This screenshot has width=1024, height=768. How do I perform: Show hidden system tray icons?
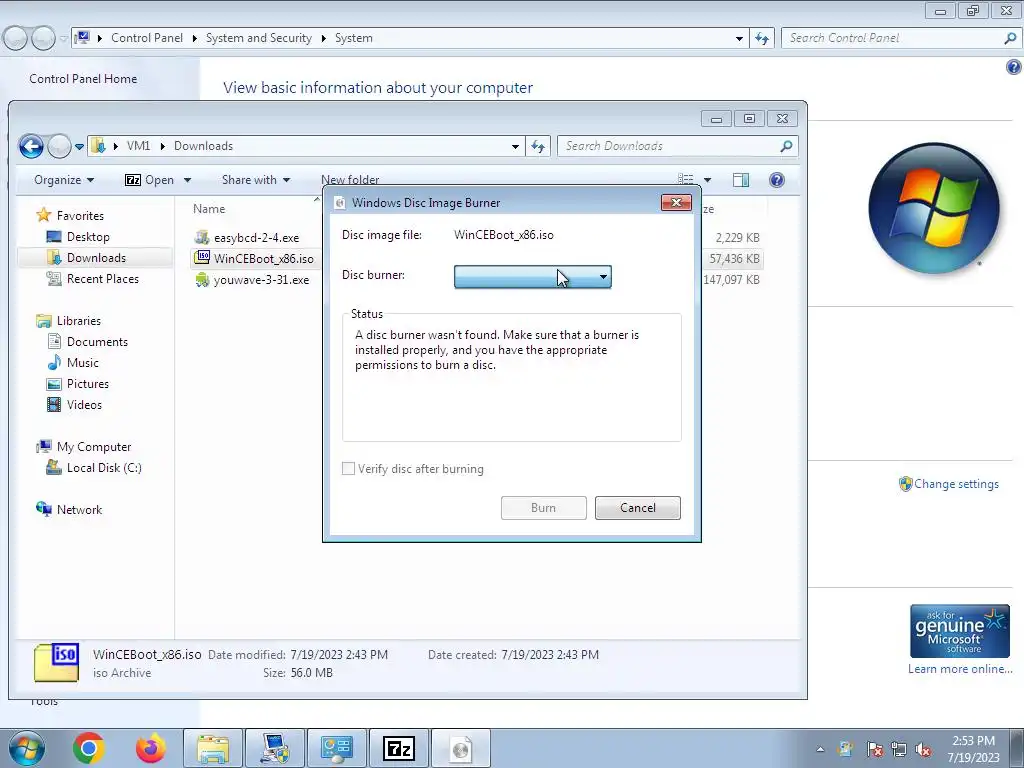(x=820, y=749)
